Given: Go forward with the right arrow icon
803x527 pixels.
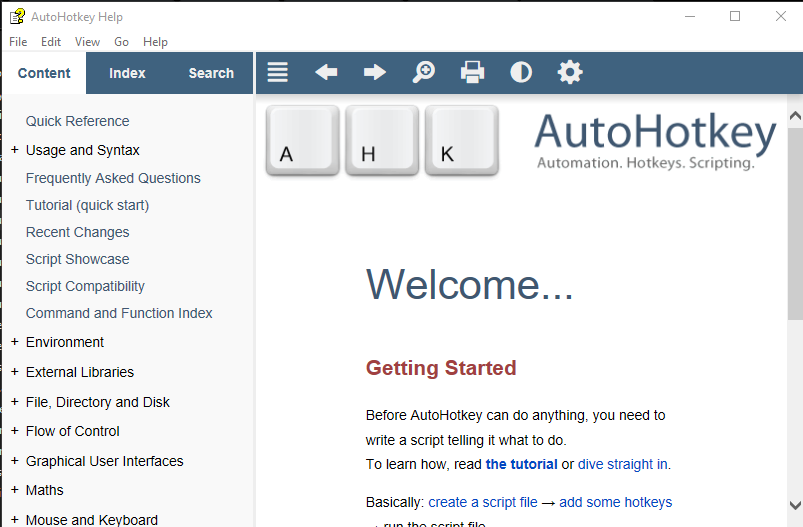Looking at the screenshot, I should point(375,72).
